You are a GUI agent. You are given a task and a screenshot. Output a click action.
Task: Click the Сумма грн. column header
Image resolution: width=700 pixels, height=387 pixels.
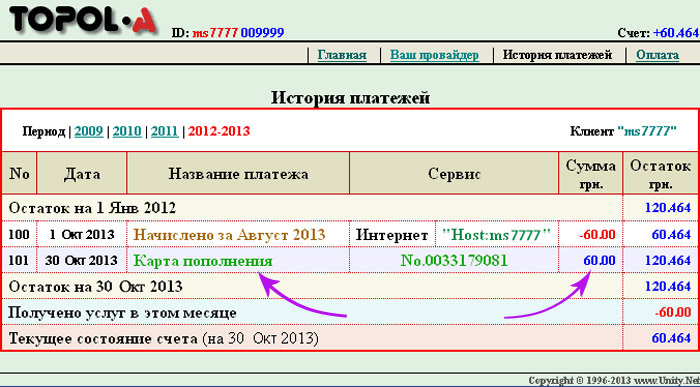590,173
